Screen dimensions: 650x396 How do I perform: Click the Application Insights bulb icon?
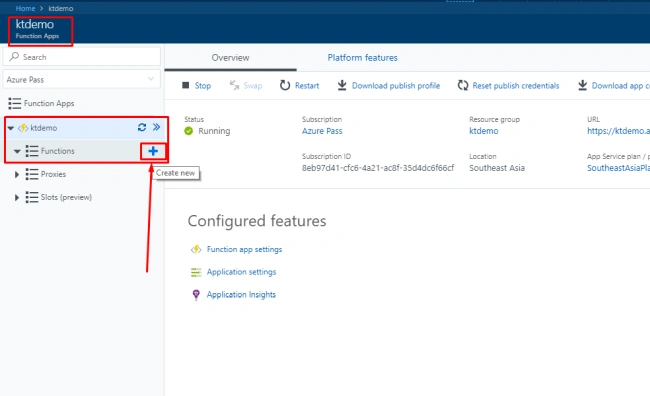[196, 295]
